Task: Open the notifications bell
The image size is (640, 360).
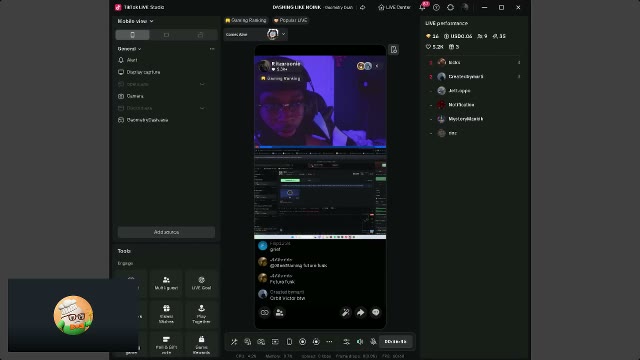Action: coord(422,7)
